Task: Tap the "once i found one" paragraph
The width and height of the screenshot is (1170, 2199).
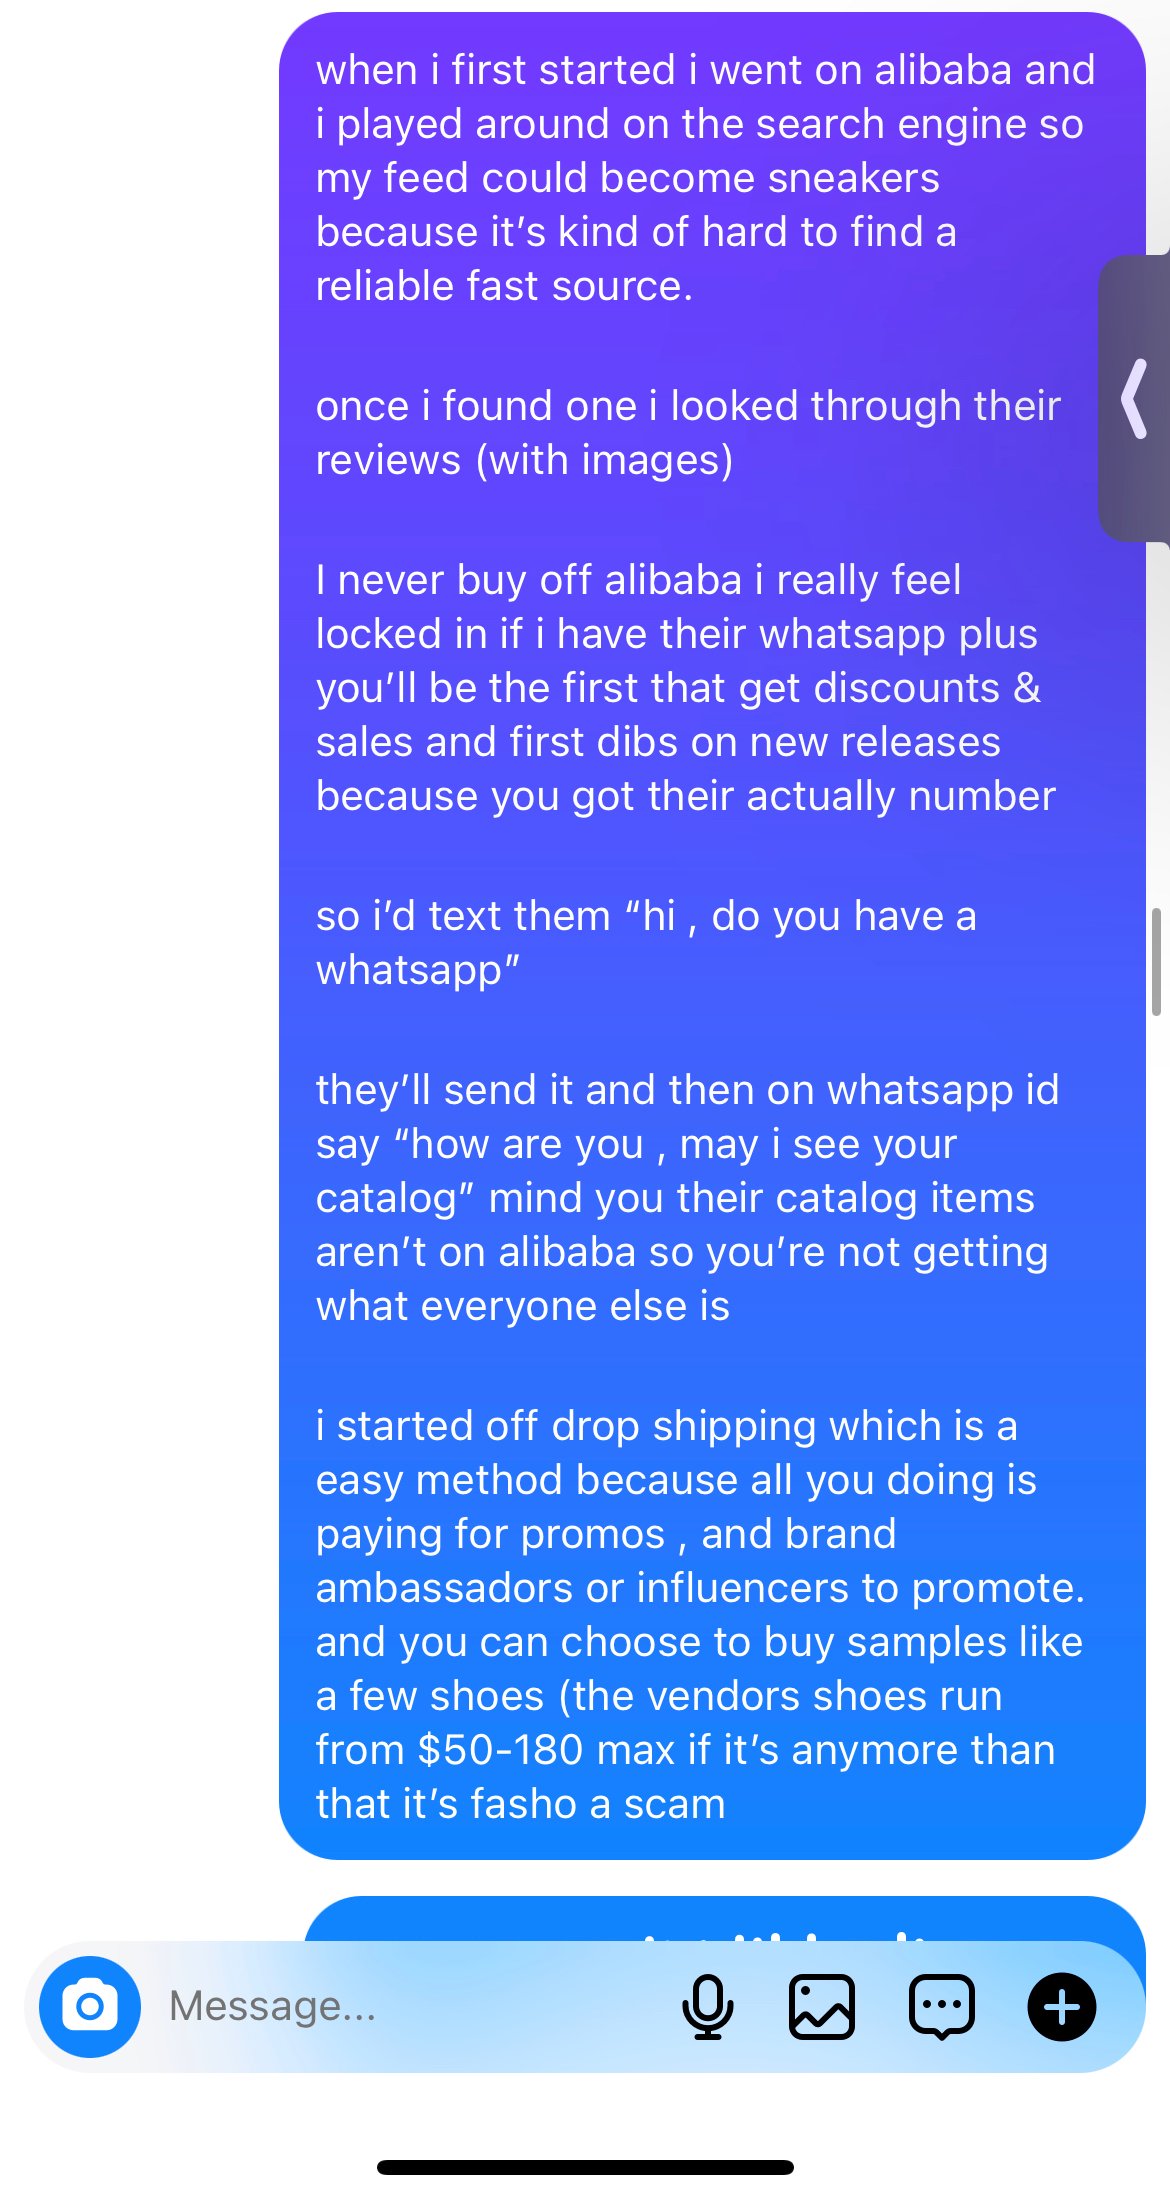Action: click(688, 433)
